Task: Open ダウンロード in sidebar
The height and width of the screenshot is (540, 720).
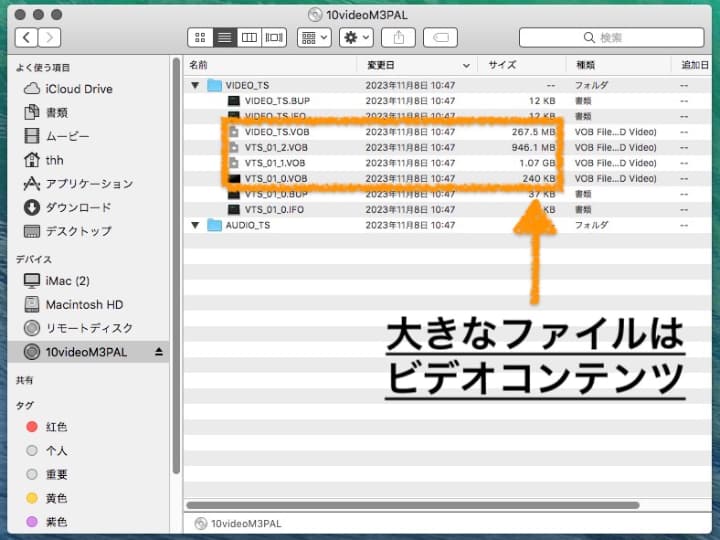Action: pyautogui.click(x=78, y=208)
